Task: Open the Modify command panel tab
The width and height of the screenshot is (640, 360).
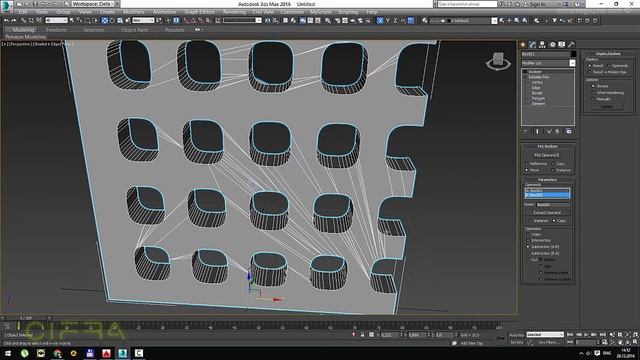Action: (x=533, y=44)
